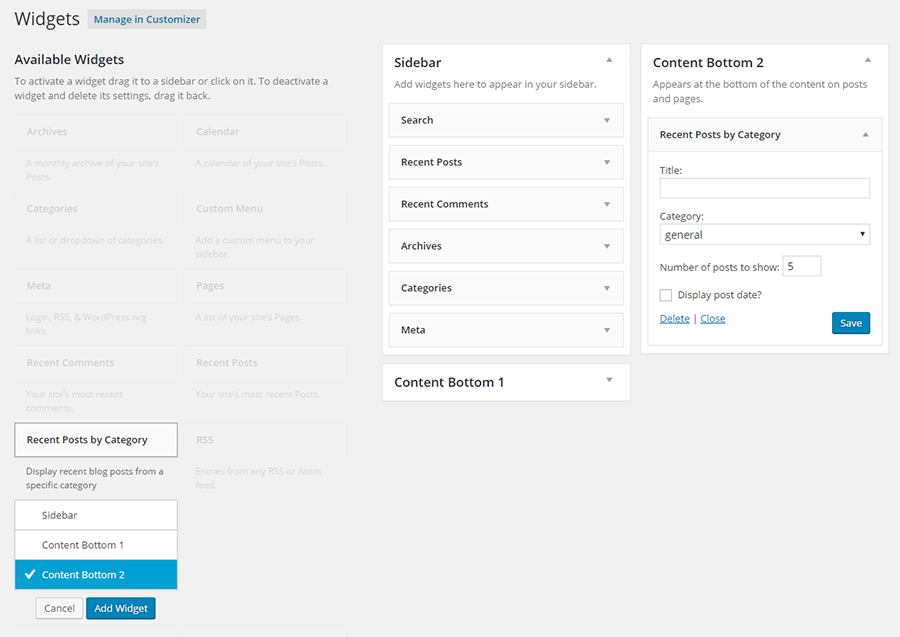Viewport: 900px width, 637px height.
Task: Select Content Bottom 1 as the destination
Action: pyautogui.click(x=95, y=544)
